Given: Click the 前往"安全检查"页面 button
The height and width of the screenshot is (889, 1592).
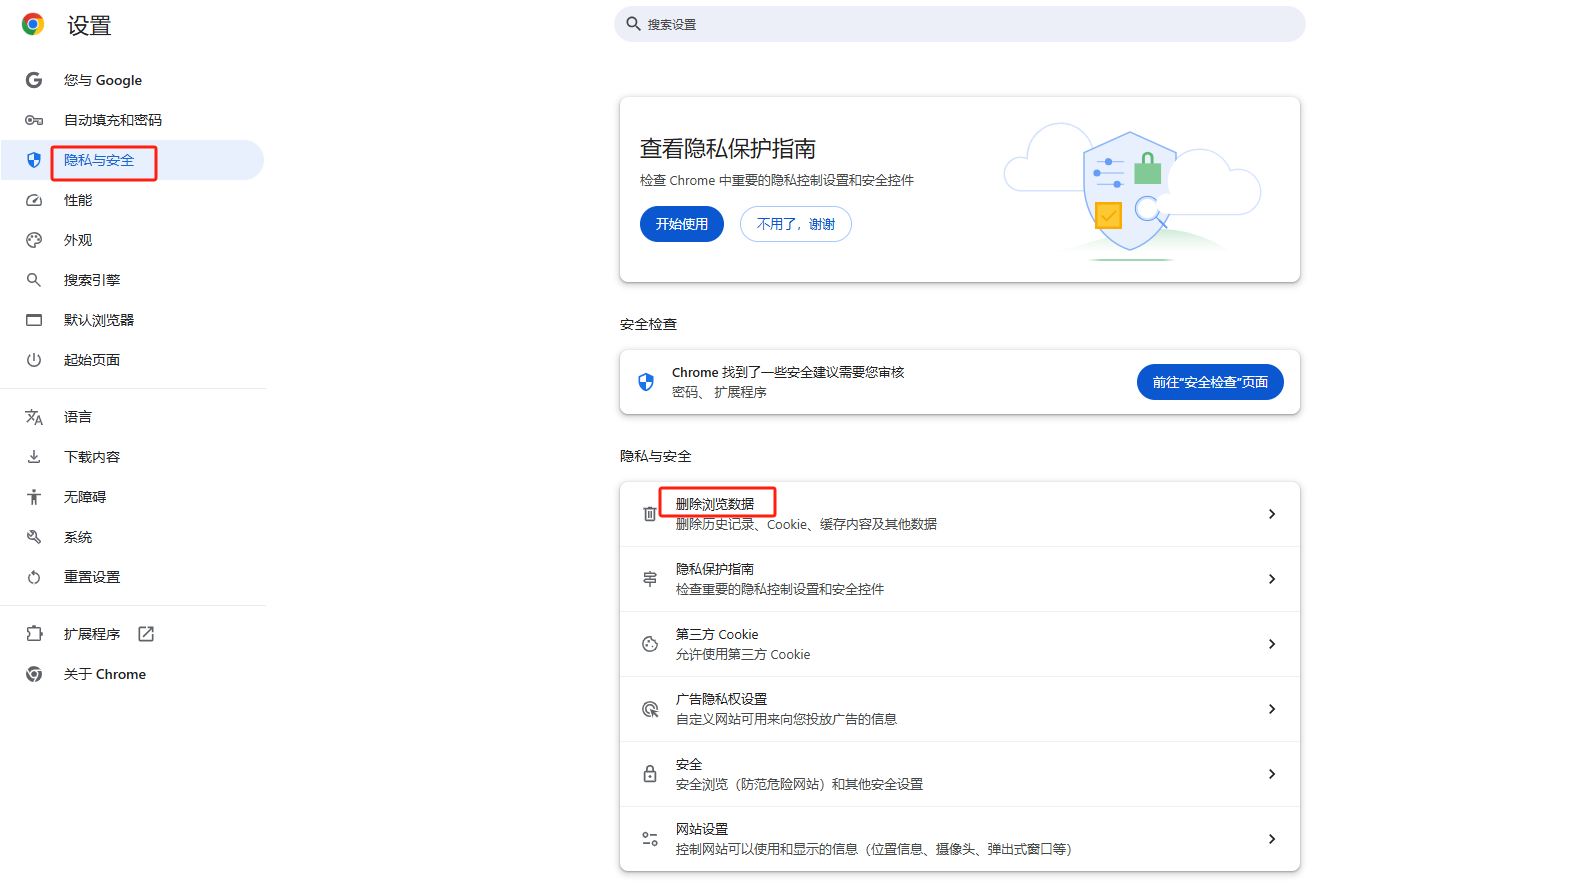Looking at the screenshot, I should tap(1209, 382).
